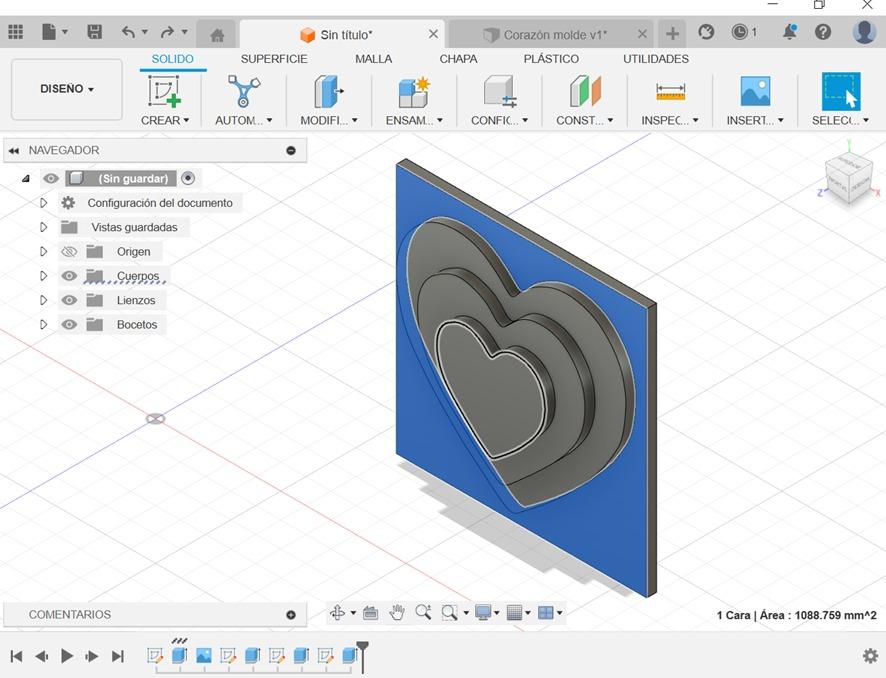Show the hidden Origen folder
The image size is (886, 678).
69,252
